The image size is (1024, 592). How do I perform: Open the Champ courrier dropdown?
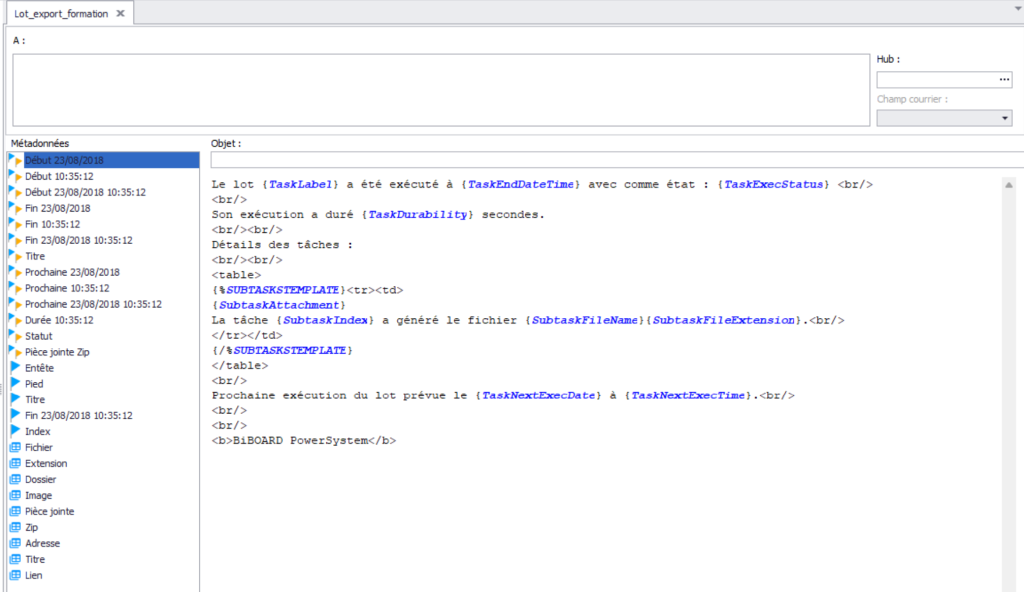pos(1004,118)
